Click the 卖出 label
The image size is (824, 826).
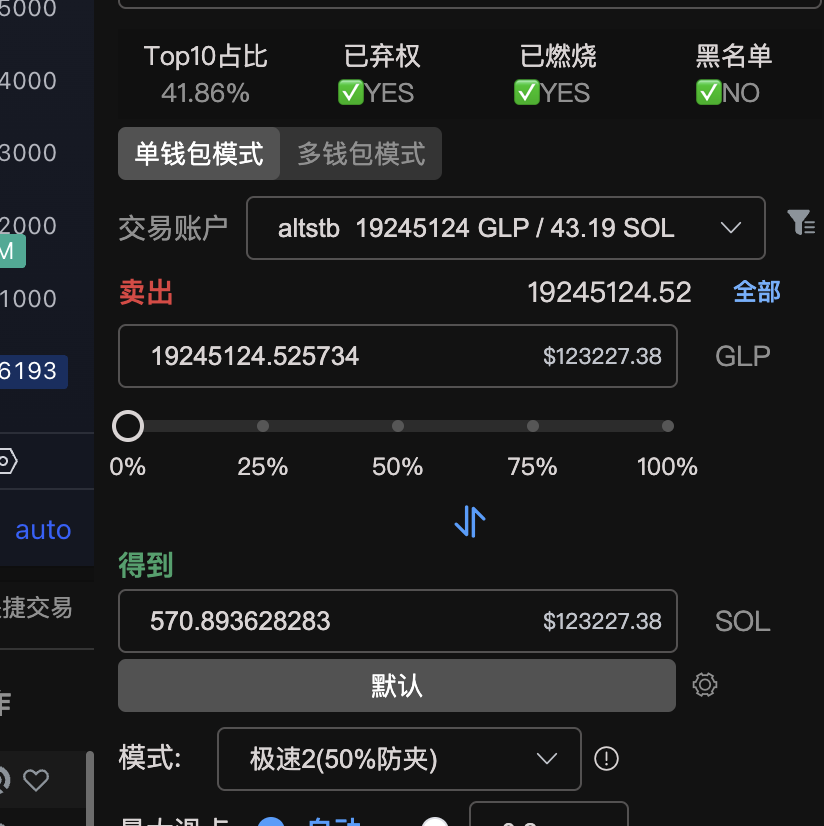(146, 292)
